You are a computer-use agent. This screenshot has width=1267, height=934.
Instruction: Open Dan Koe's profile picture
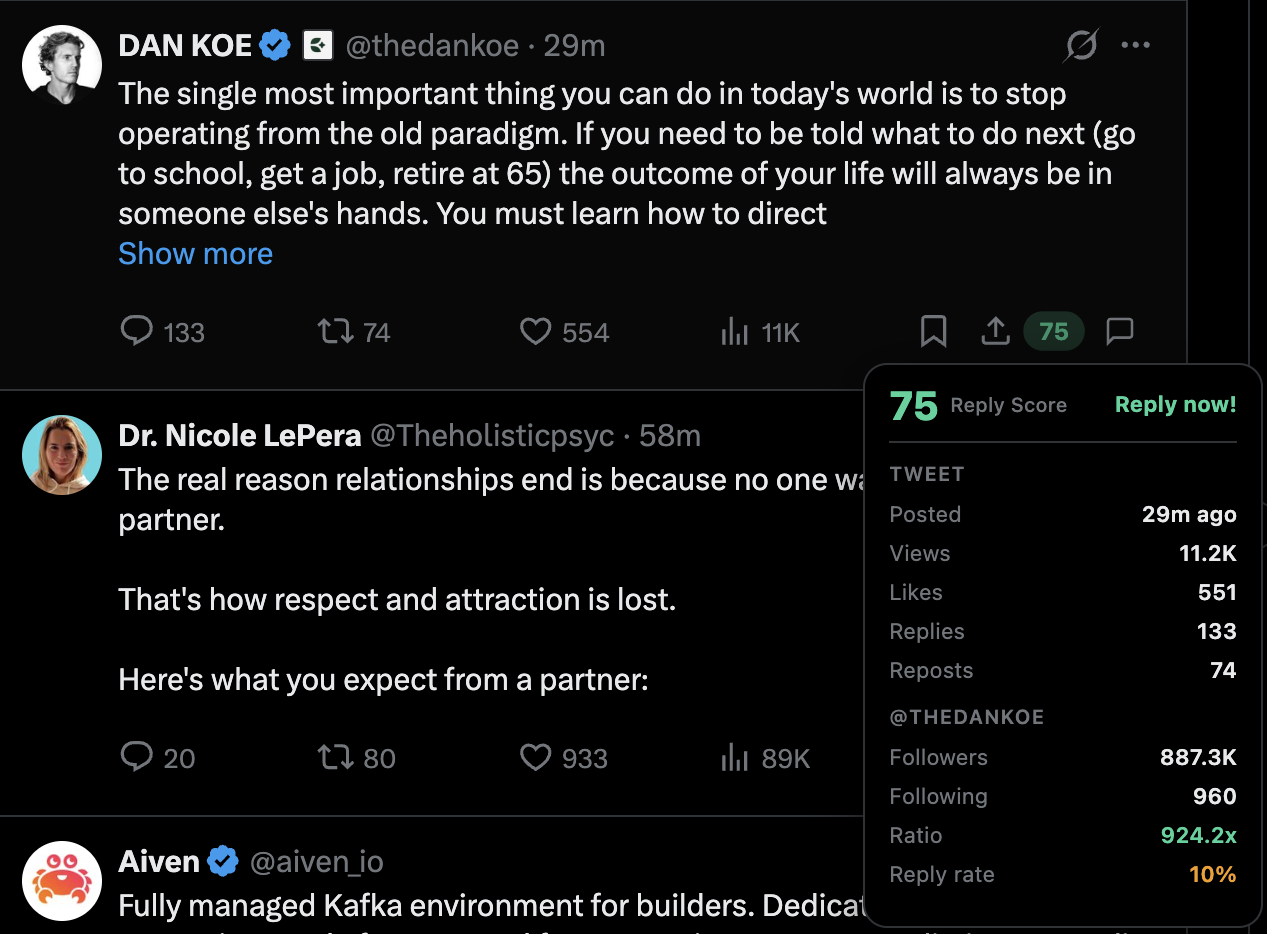62,65
